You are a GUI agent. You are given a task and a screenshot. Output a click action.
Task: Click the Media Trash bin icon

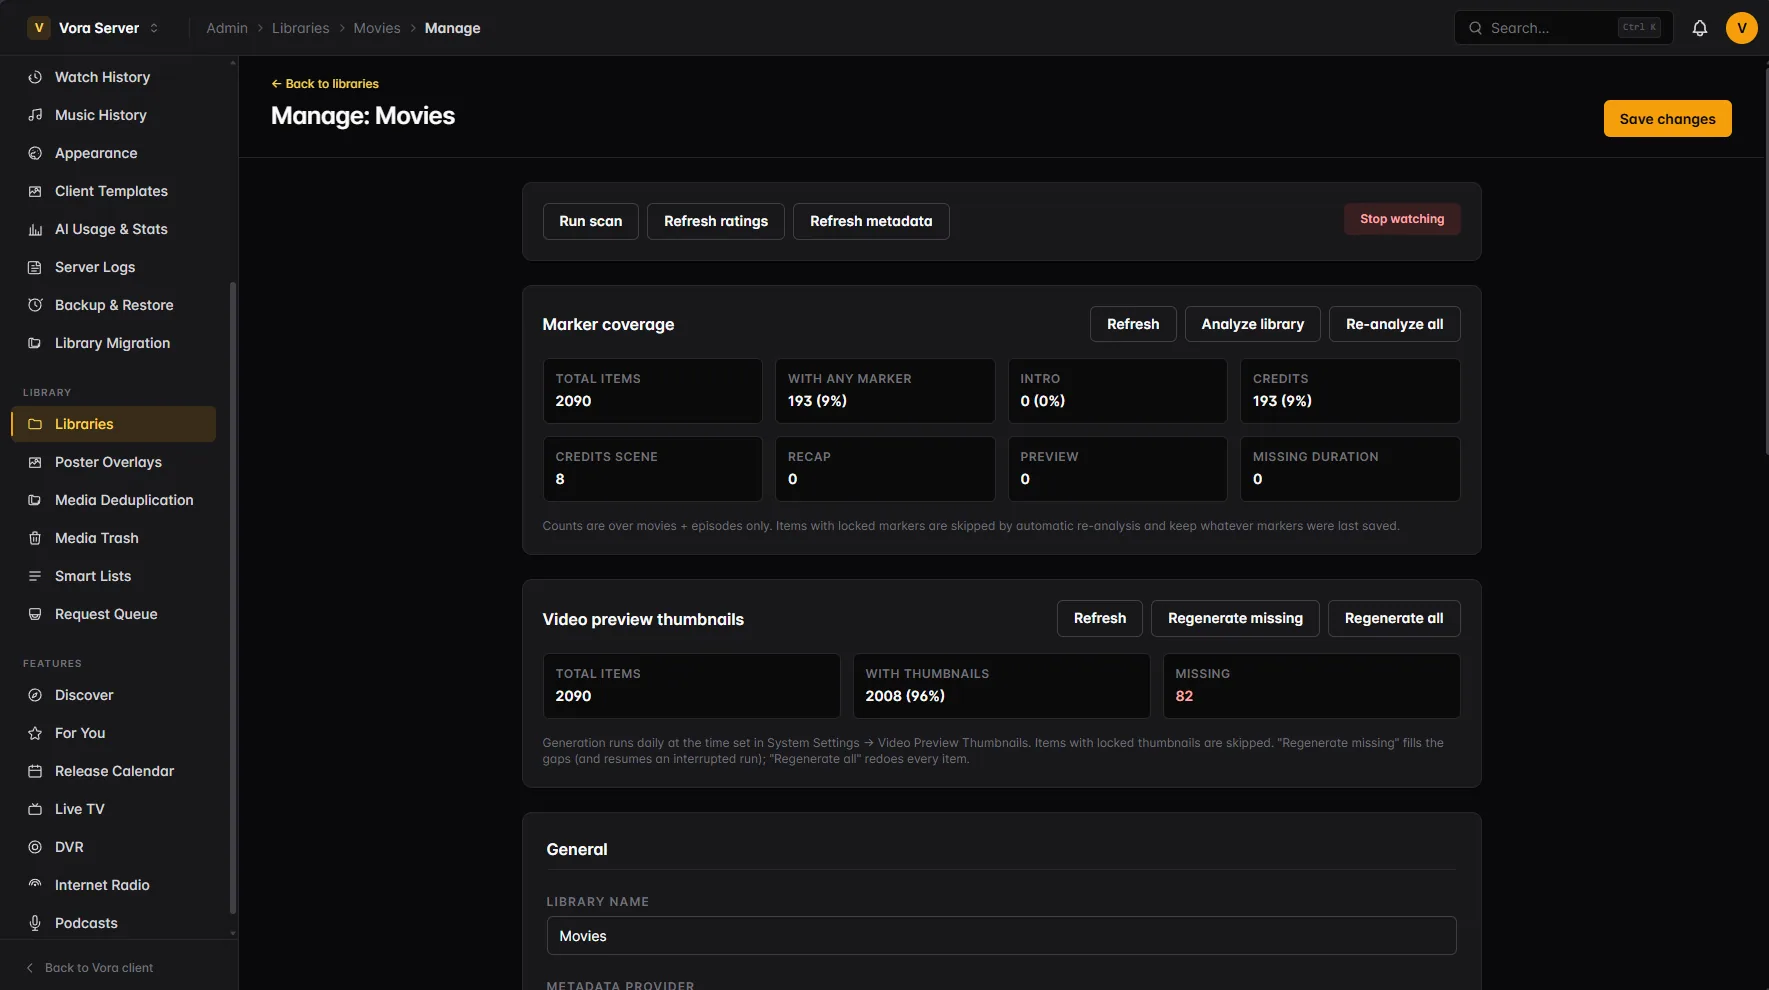35,538
